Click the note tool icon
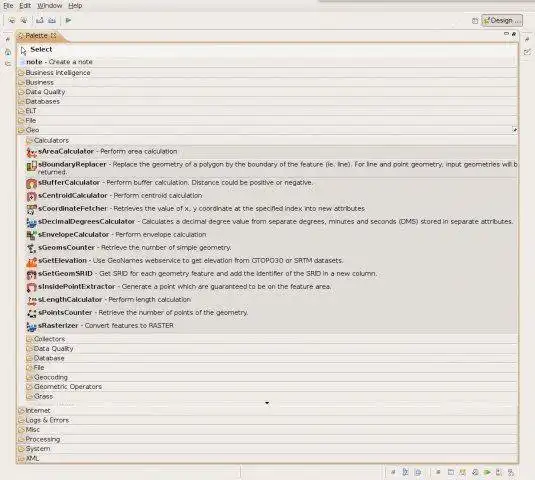The height and width of the screenshot is (480, 535). [x=22, y=62]
